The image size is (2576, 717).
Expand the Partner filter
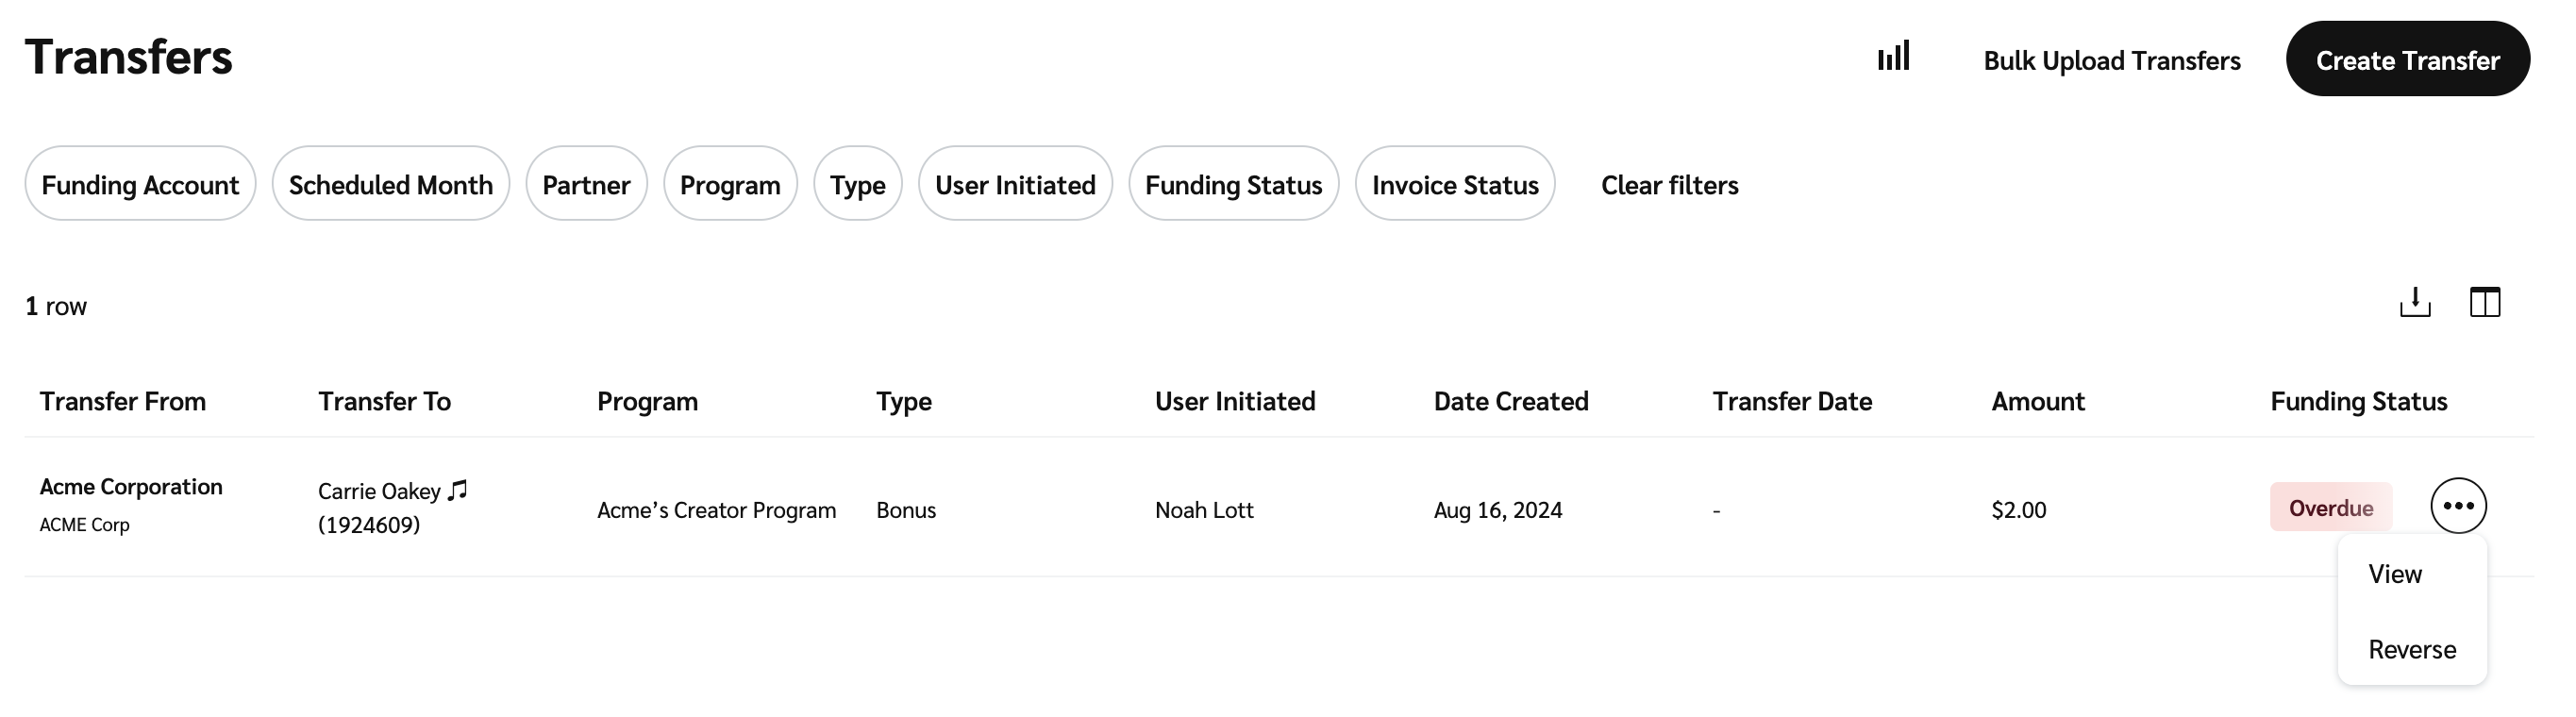pyautogui.click(x=586, y=185)
